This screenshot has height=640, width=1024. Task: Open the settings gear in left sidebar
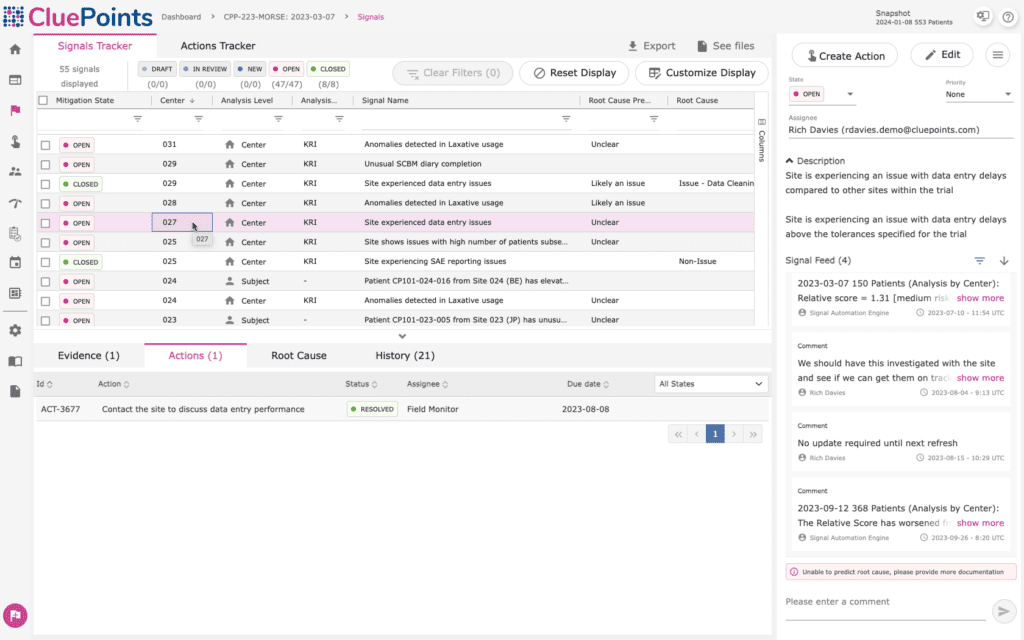click(15, 330)
